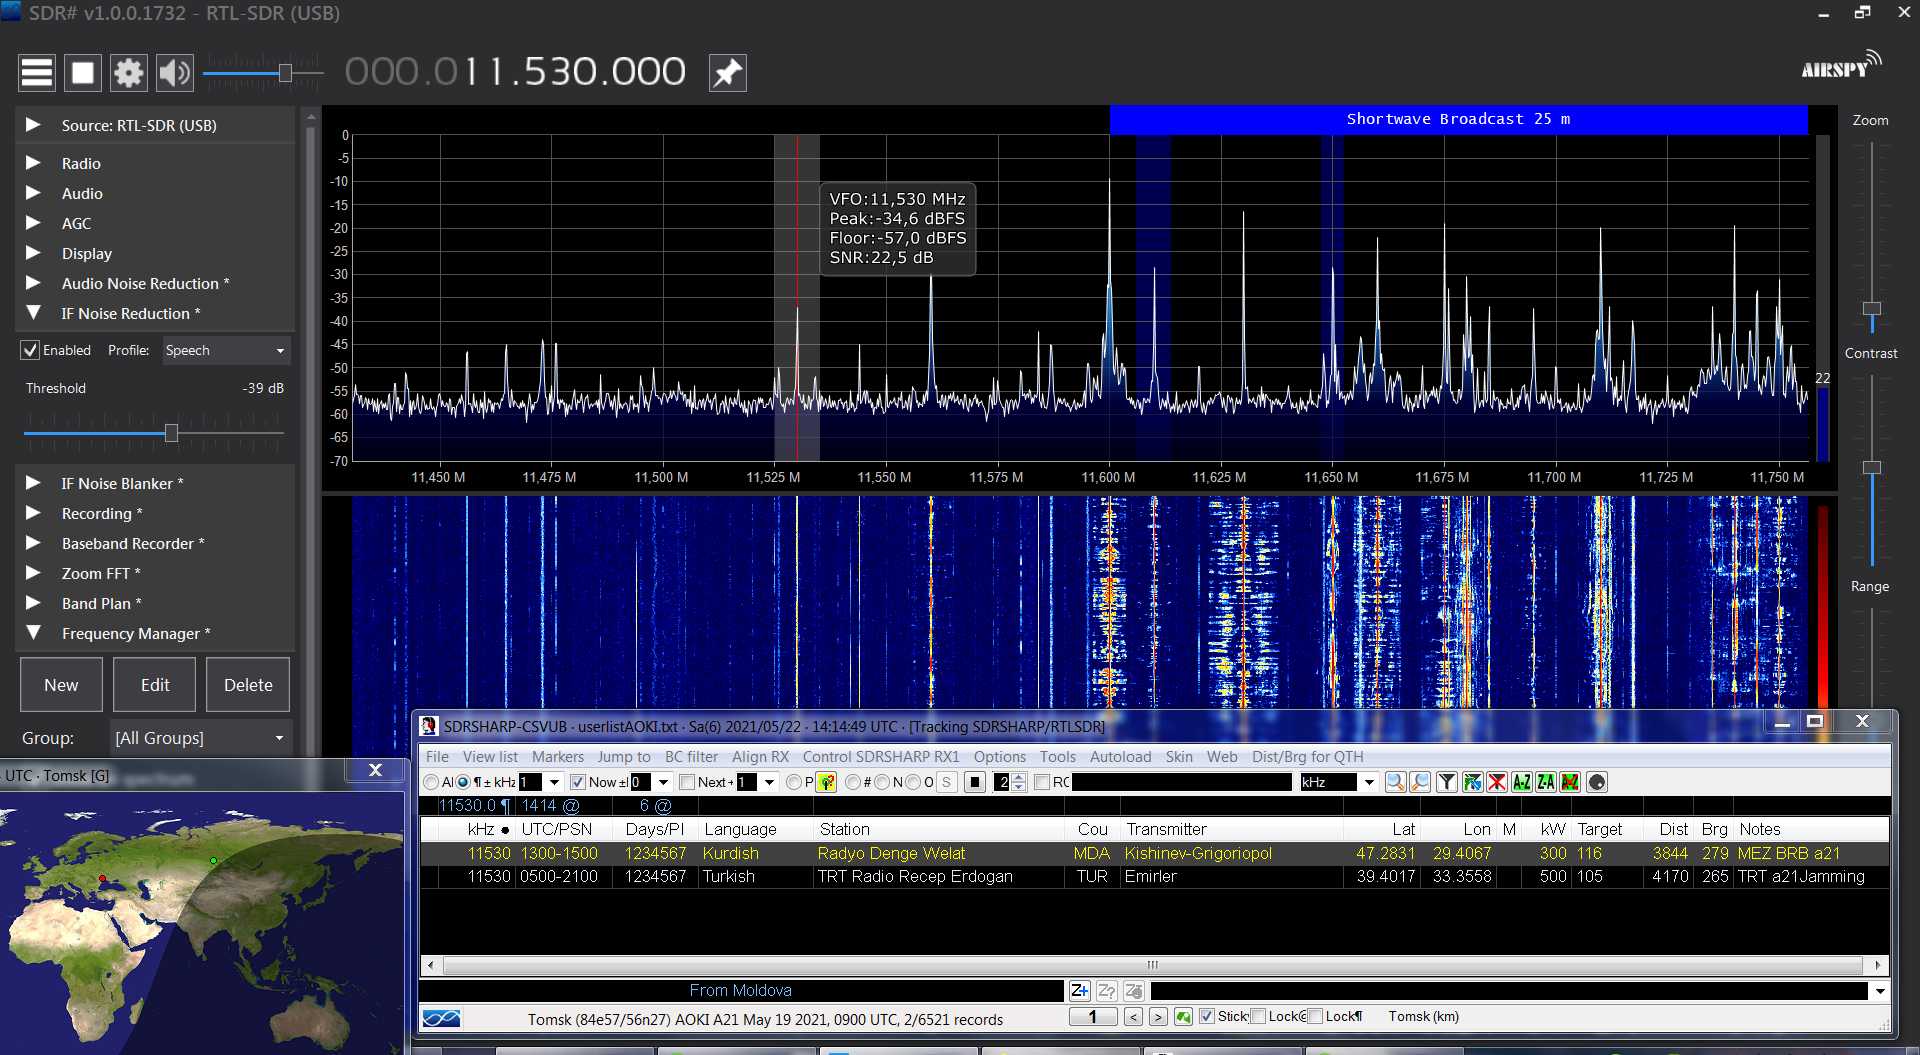Click the plain funnel filter icon
The image size is (1920, 1055).
tap(1446, 782)
